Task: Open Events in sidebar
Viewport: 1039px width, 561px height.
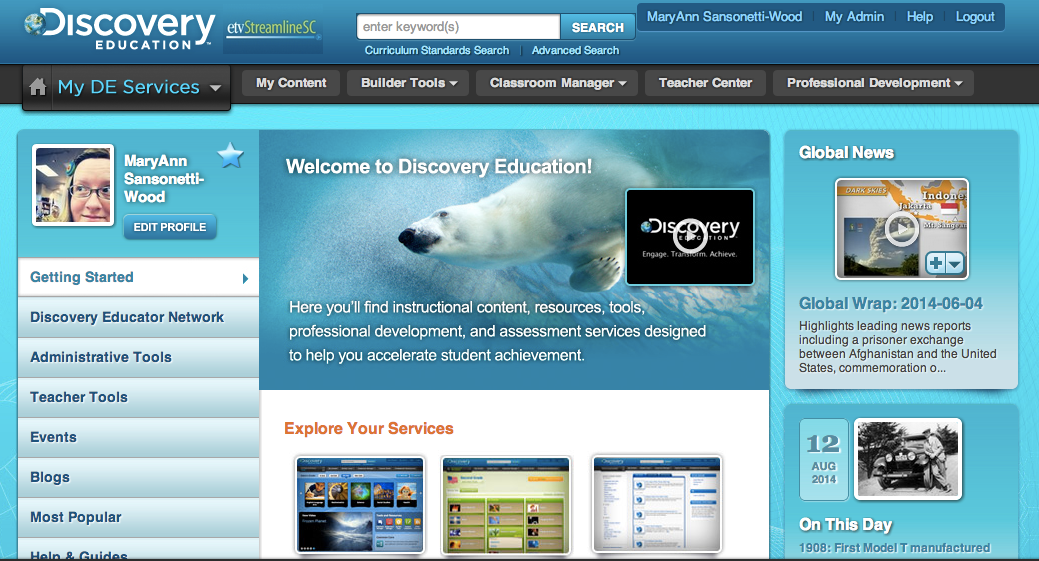Action: [x=138, y=437]
